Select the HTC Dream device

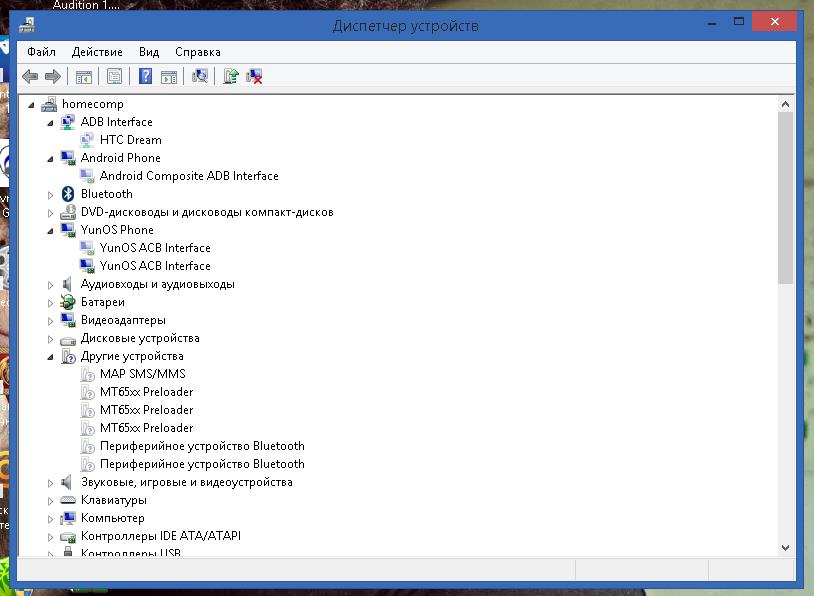(x=130, y=140)
